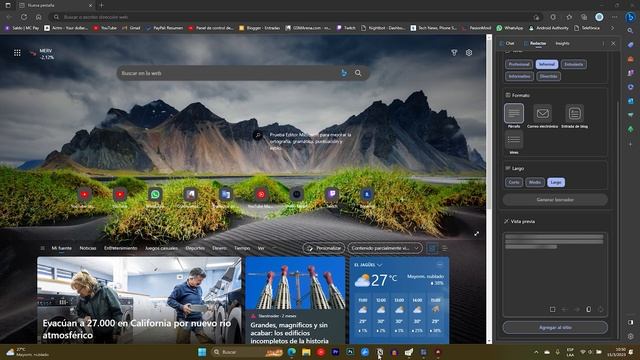Click the Generar borrador button
640x360 pixels.
coord(555,200)
